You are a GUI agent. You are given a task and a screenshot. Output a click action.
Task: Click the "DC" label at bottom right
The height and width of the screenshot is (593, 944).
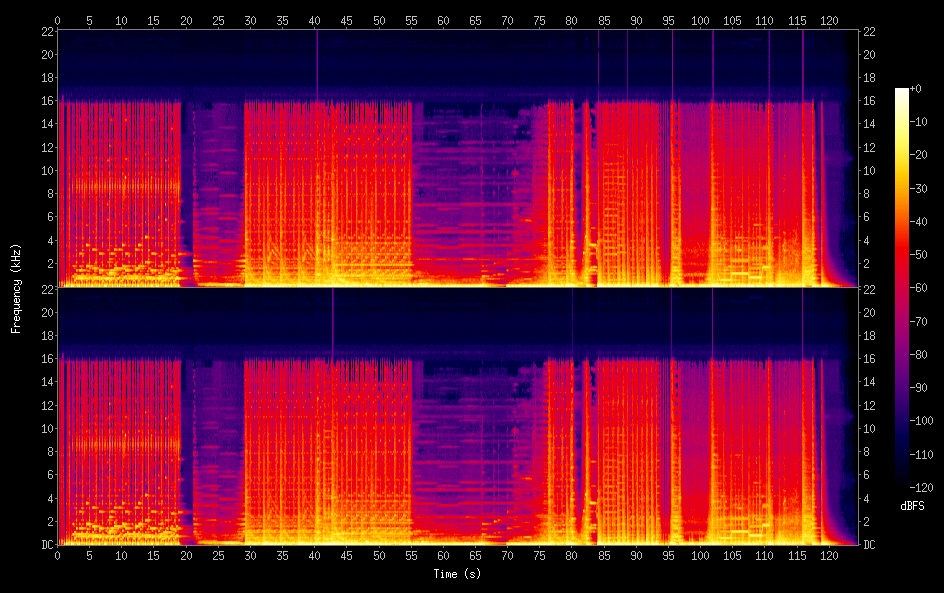click(869, 545)
